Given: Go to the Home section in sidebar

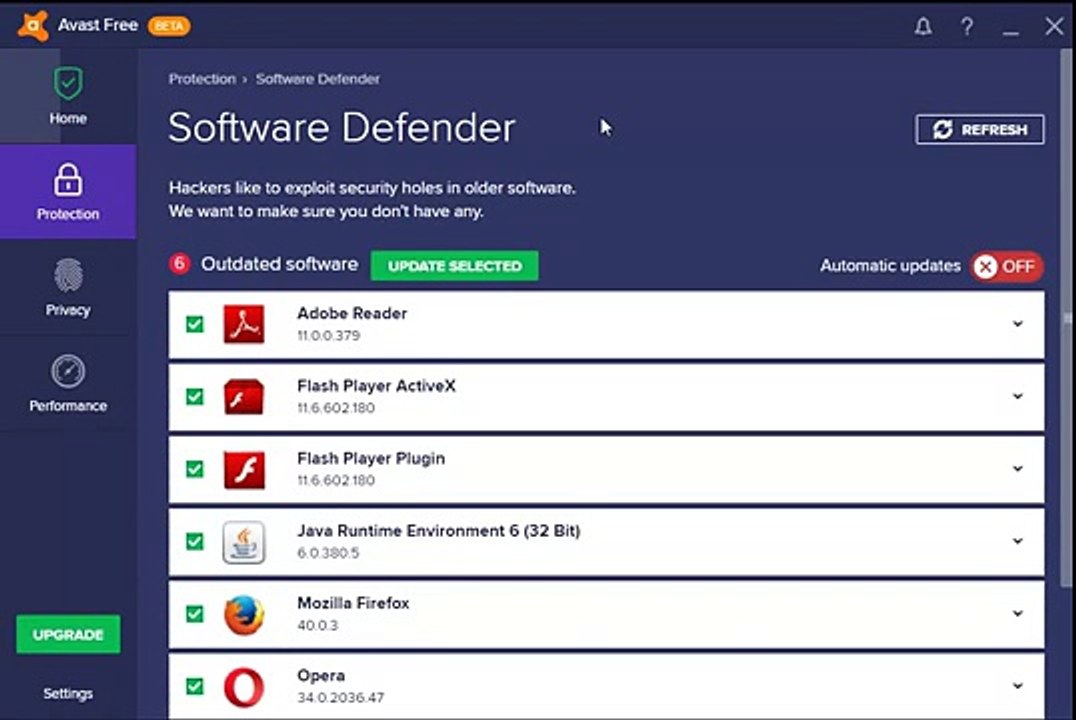Looking at the screenshot, I should click(68, 96).
